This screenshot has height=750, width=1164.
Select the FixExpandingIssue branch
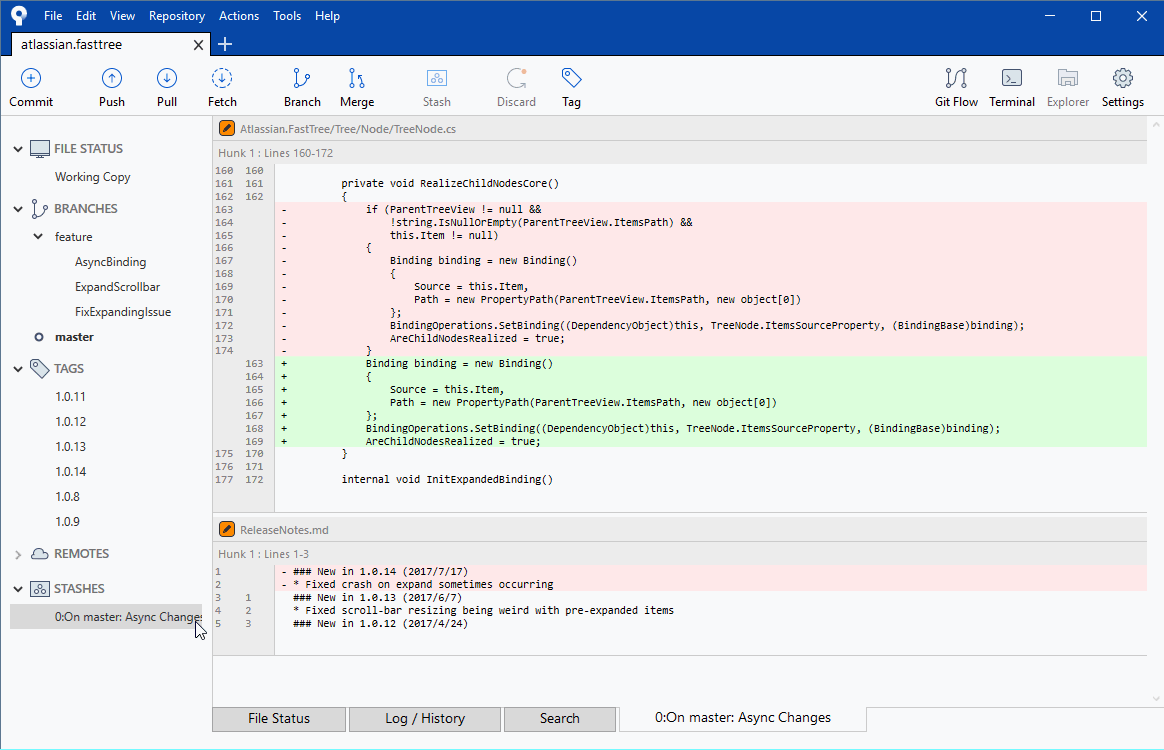[123, 312]
